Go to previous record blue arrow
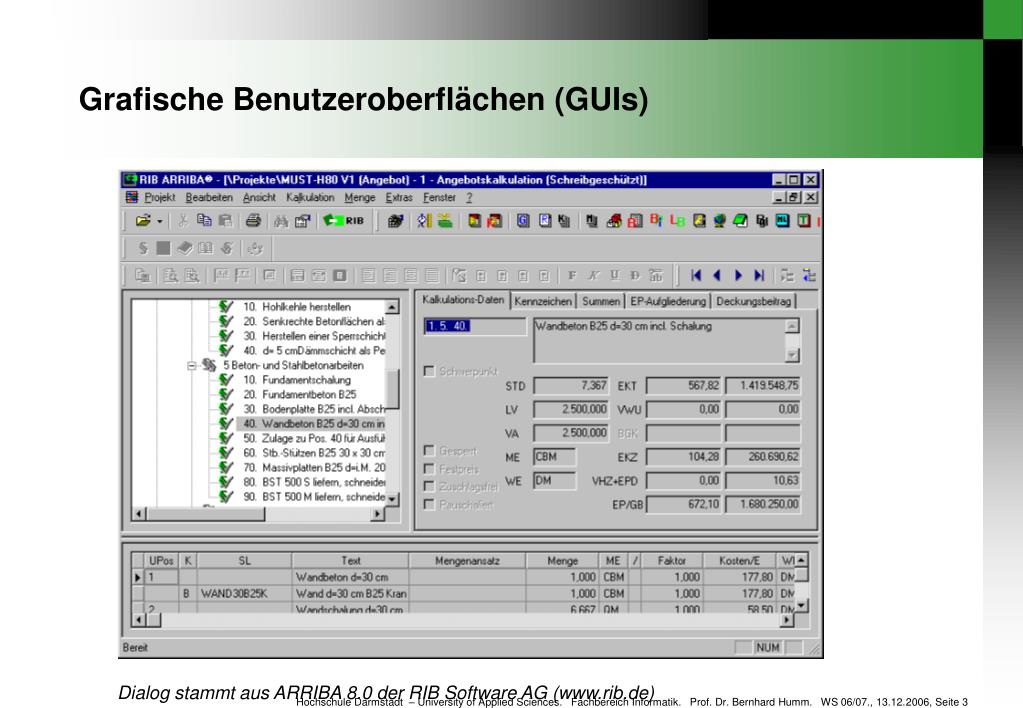 (x=717, y=275)
